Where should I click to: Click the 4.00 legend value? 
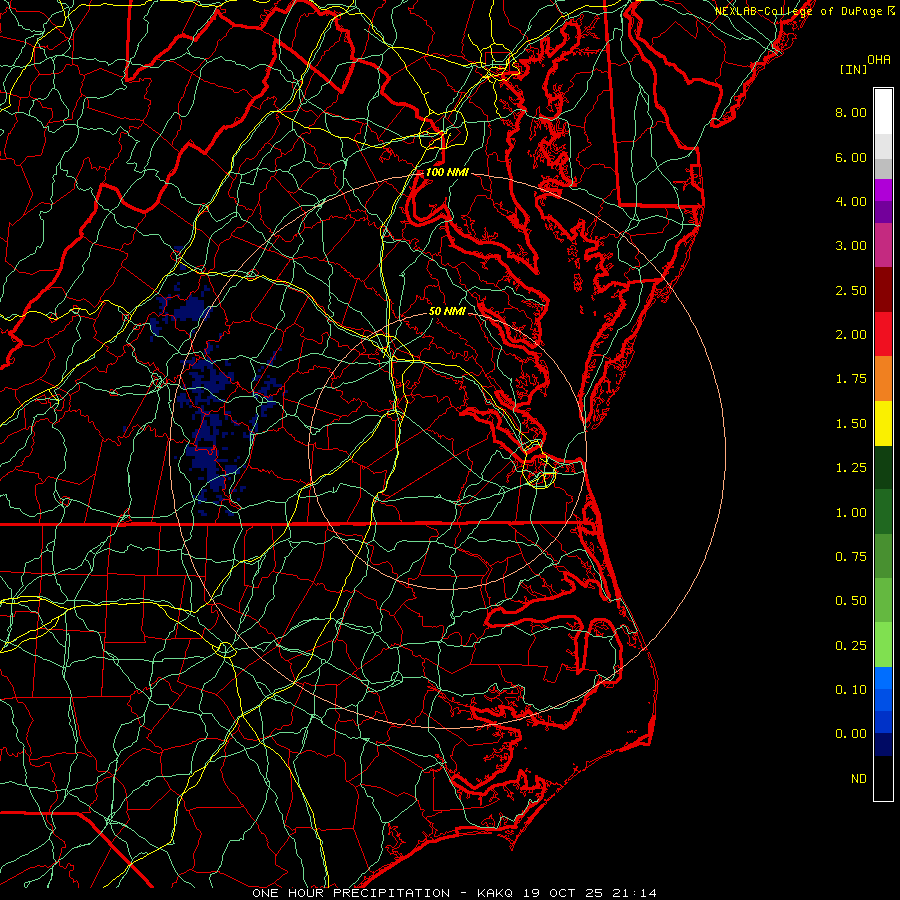pos(851,201)
